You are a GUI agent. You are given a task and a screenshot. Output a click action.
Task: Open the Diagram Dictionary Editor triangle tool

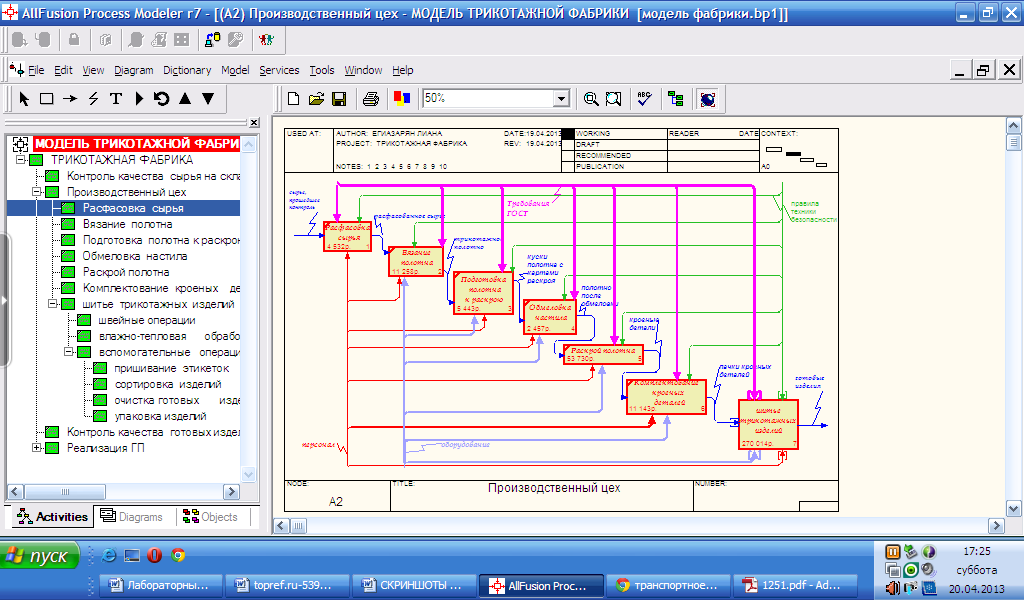(x=138, y=99)
